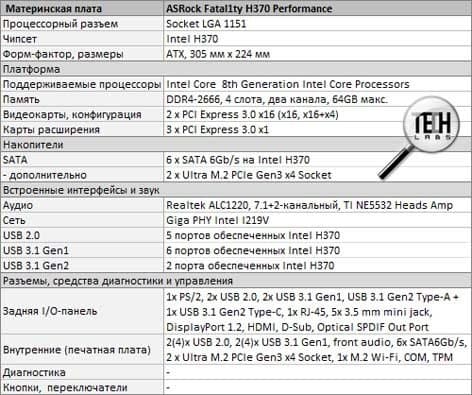Select the Видеокарты, конфигурация label
The height and width of the screenshot is (395, 472).
coord(72,114)
